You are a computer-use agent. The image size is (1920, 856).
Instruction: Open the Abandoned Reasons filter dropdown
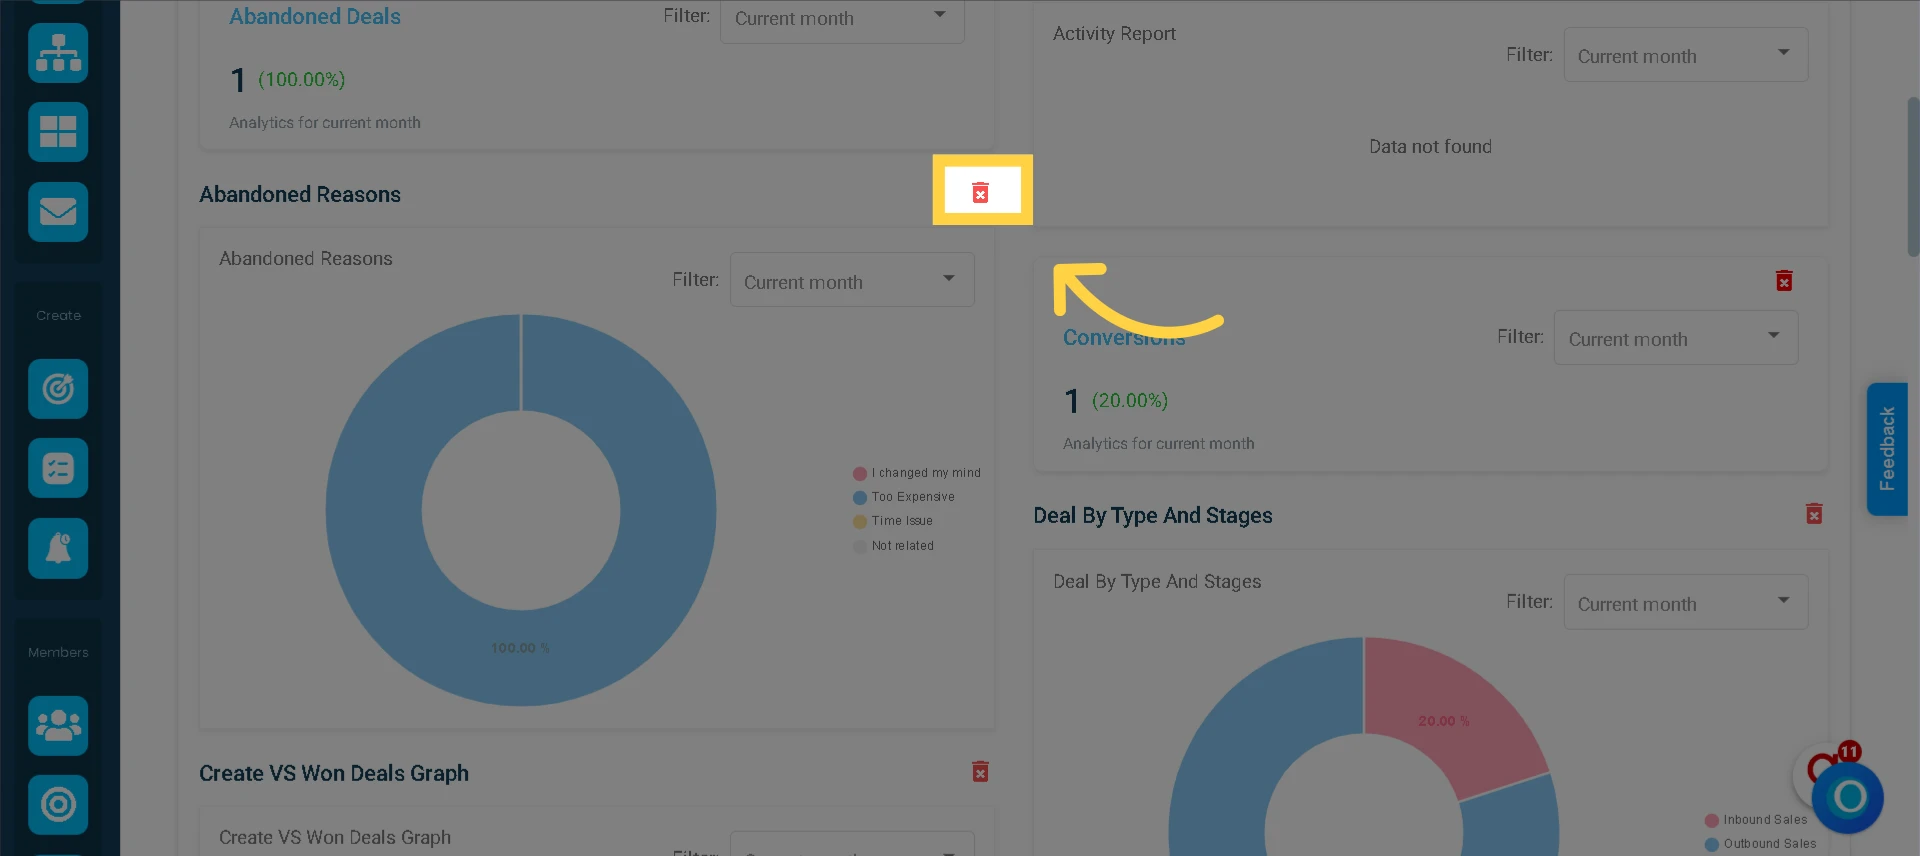[x=852, y=280]
